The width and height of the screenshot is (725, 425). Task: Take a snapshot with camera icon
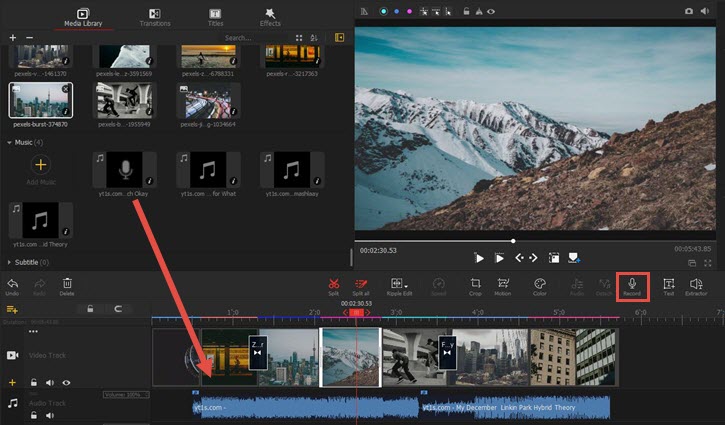(x=688, y=12)
